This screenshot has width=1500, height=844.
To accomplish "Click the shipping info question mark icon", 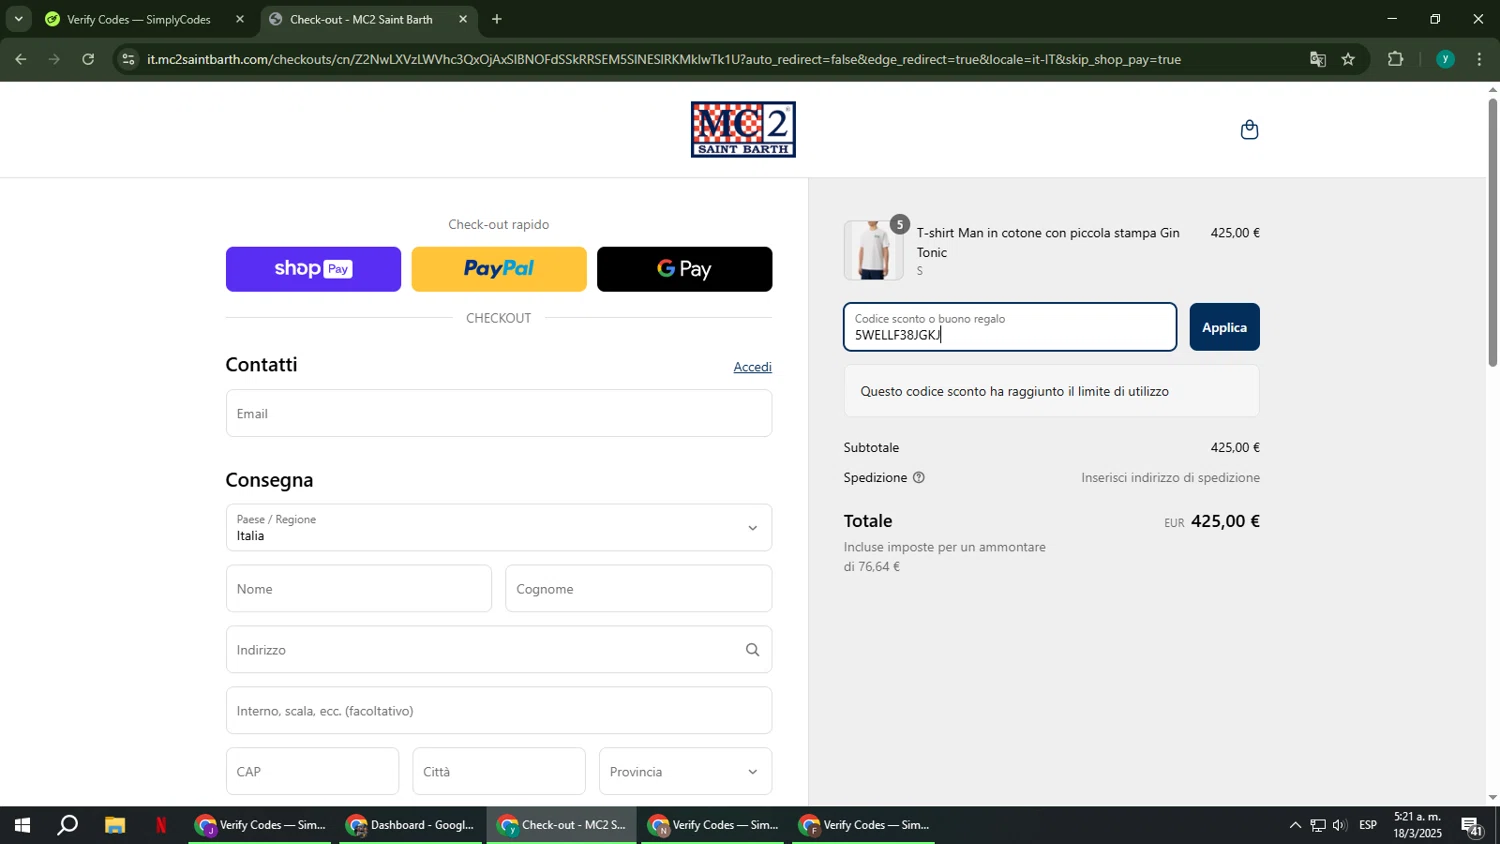I will (918, 478).
